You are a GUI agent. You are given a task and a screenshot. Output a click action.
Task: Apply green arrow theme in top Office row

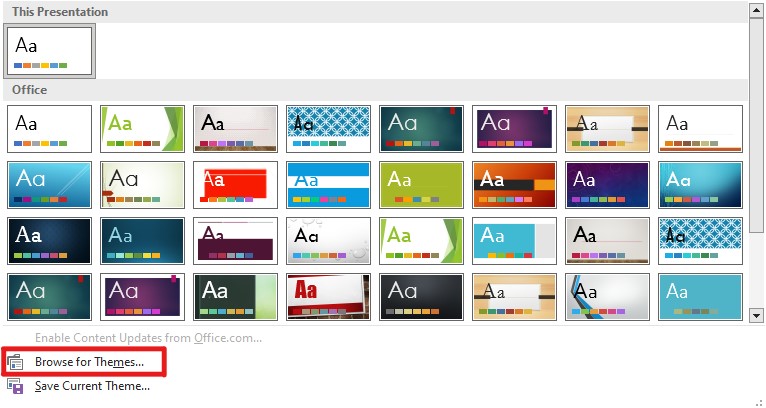coord(143,129)
